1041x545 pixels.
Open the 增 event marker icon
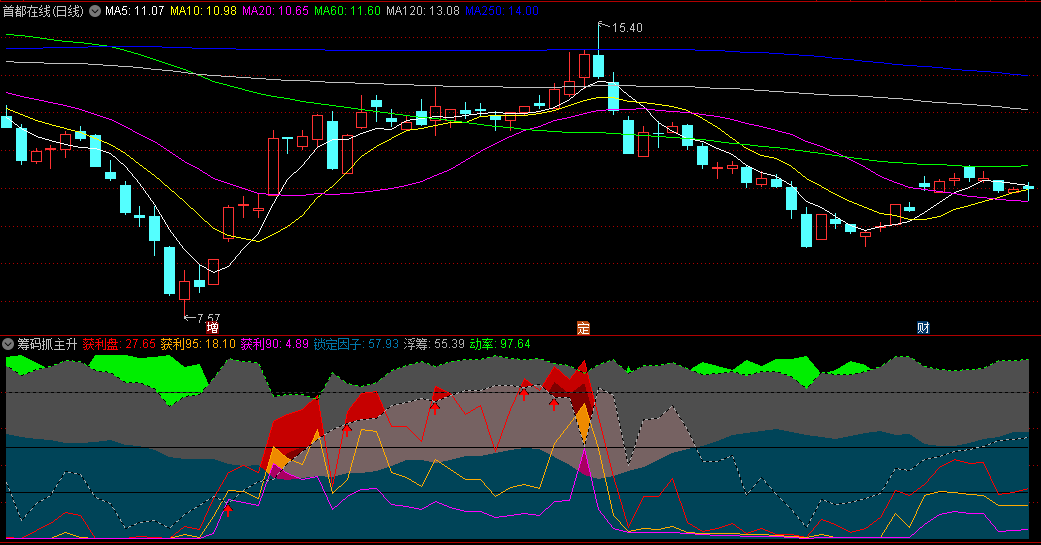[212, 328]
